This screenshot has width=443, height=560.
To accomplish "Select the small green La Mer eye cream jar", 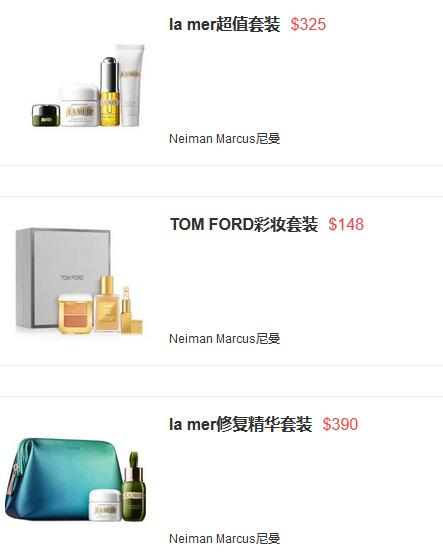I will click(x=46, y=115).
